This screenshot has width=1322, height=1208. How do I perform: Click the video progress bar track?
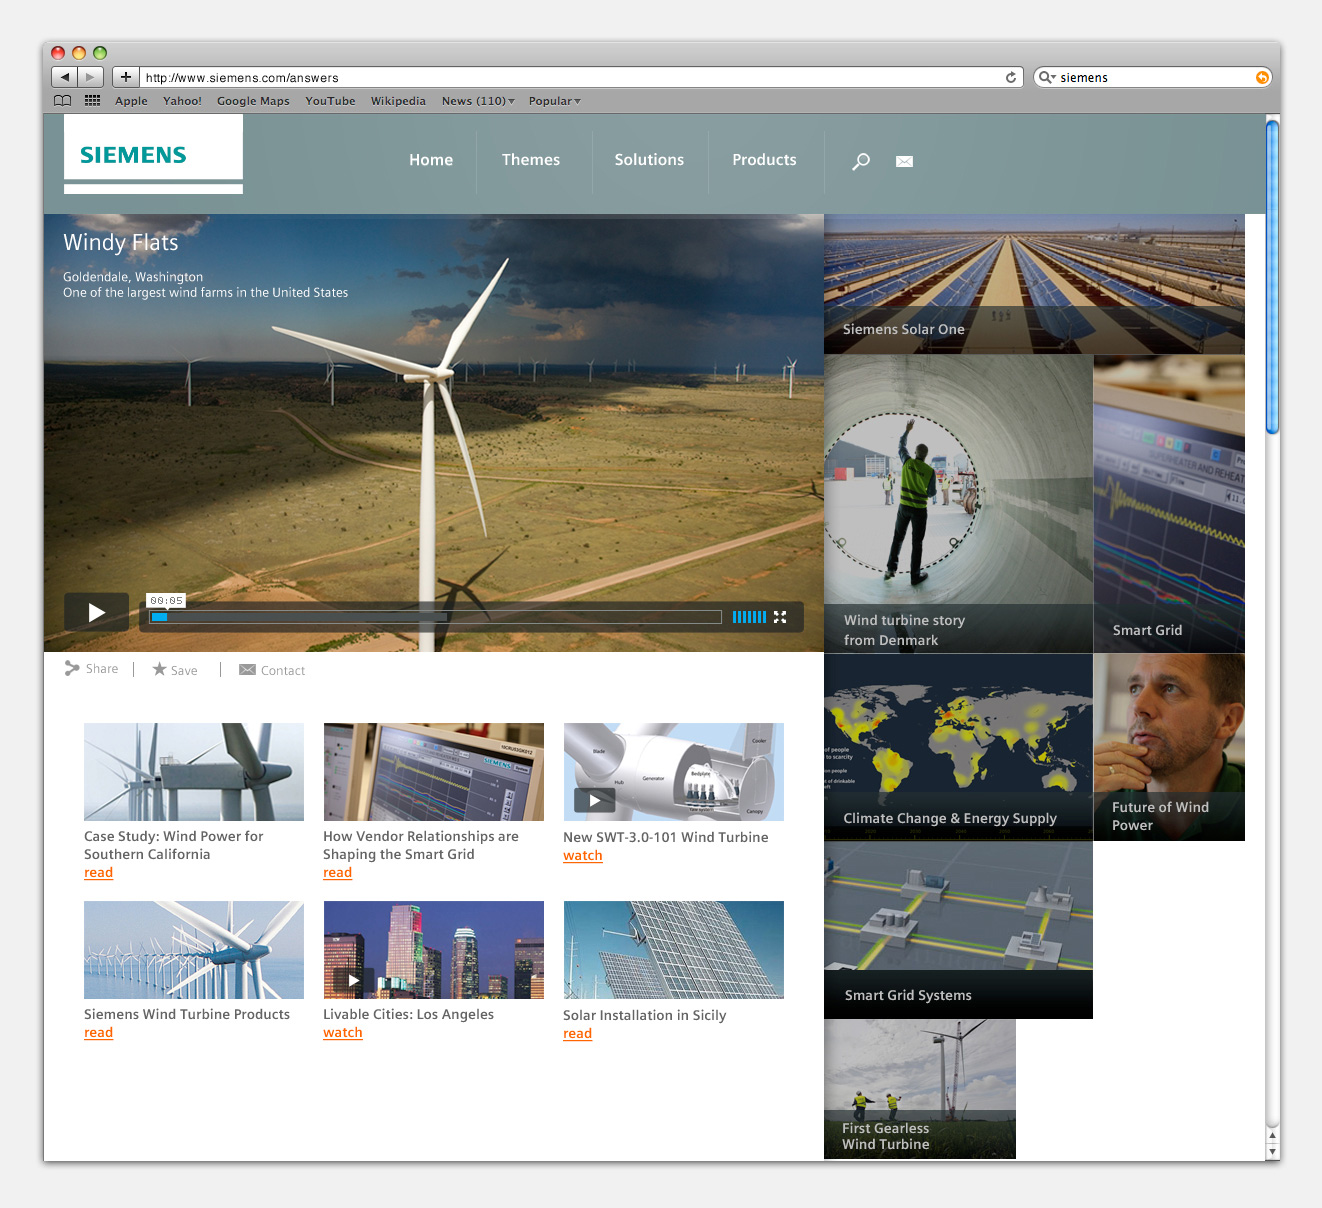pyautogui.click(x=435, y=617)
